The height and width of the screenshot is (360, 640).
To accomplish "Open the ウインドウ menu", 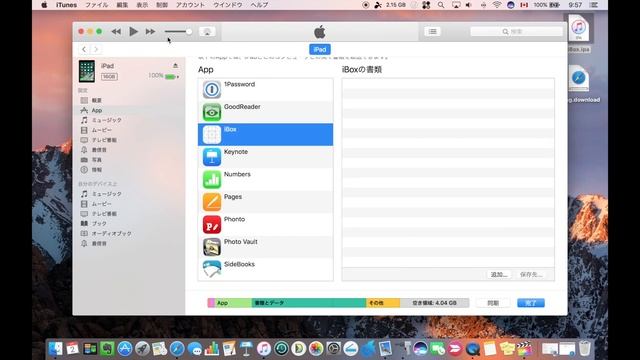I will [x=228, y=5].
